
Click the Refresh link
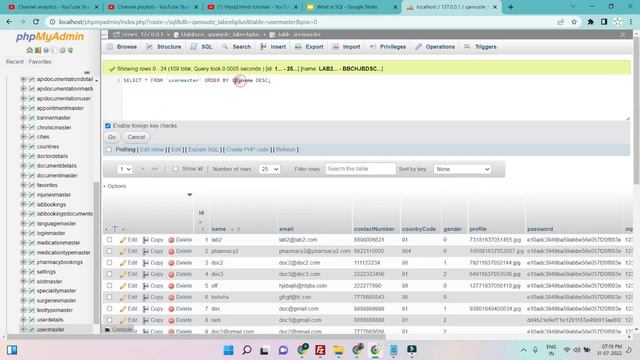(285, 149)
